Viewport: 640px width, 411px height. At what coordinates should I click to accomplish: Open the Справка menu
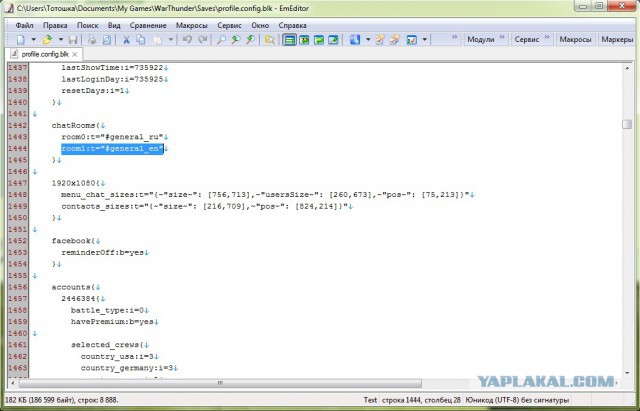pos(292,25)
